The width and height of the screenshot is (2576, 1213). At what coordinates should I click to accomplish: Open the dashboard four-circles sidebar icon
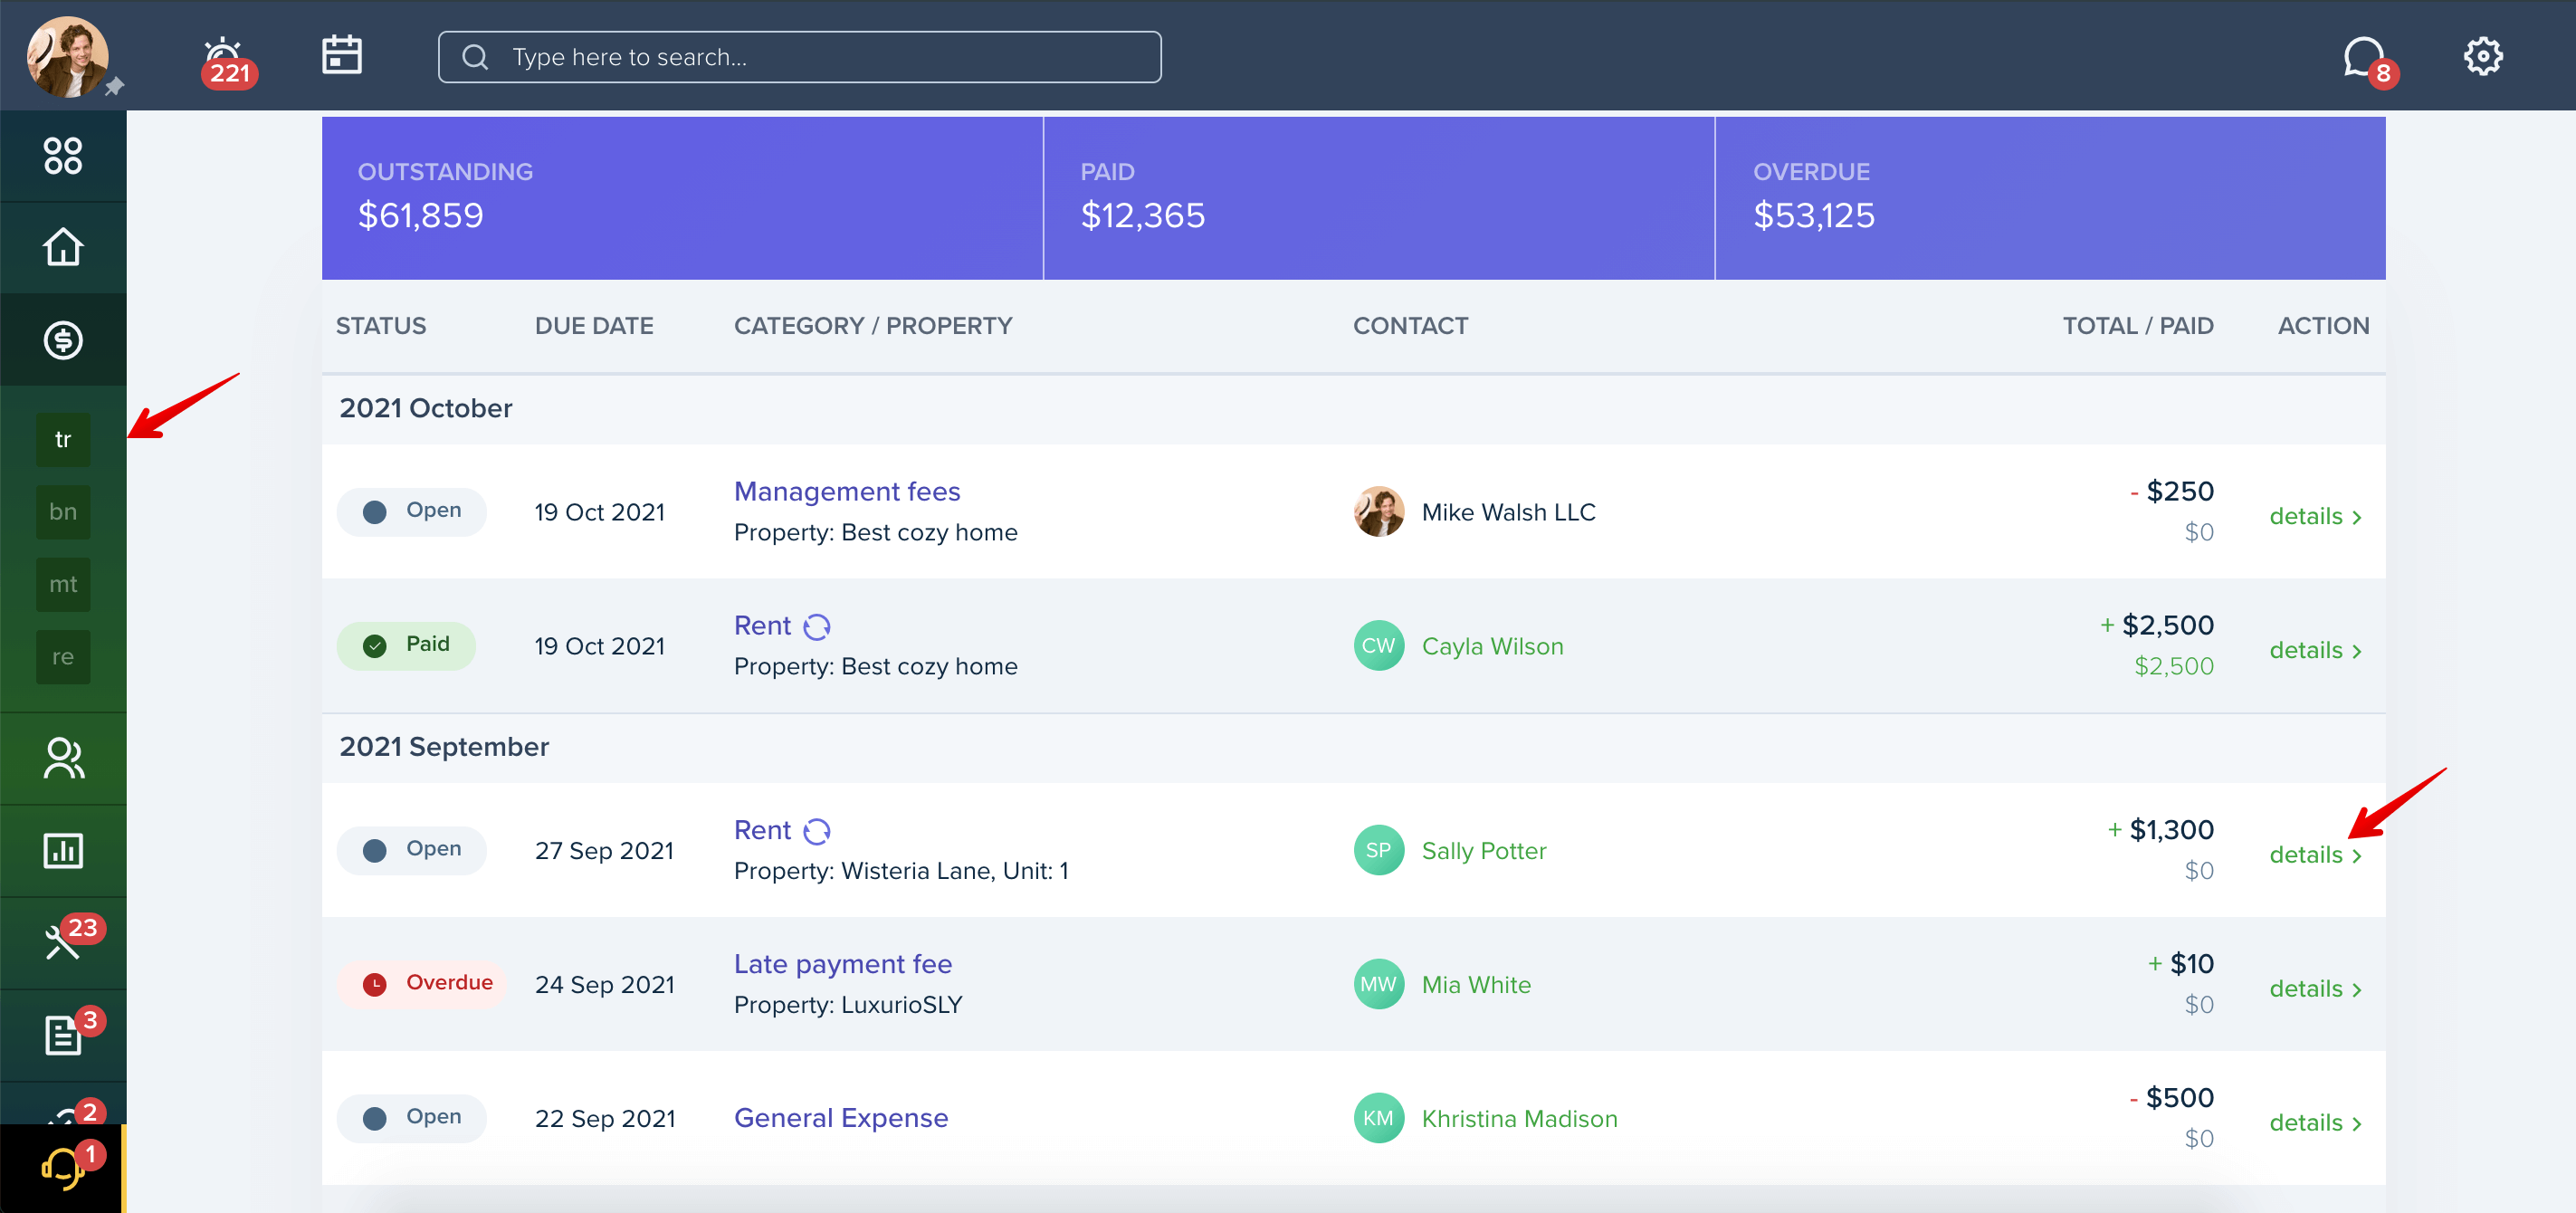63,156
